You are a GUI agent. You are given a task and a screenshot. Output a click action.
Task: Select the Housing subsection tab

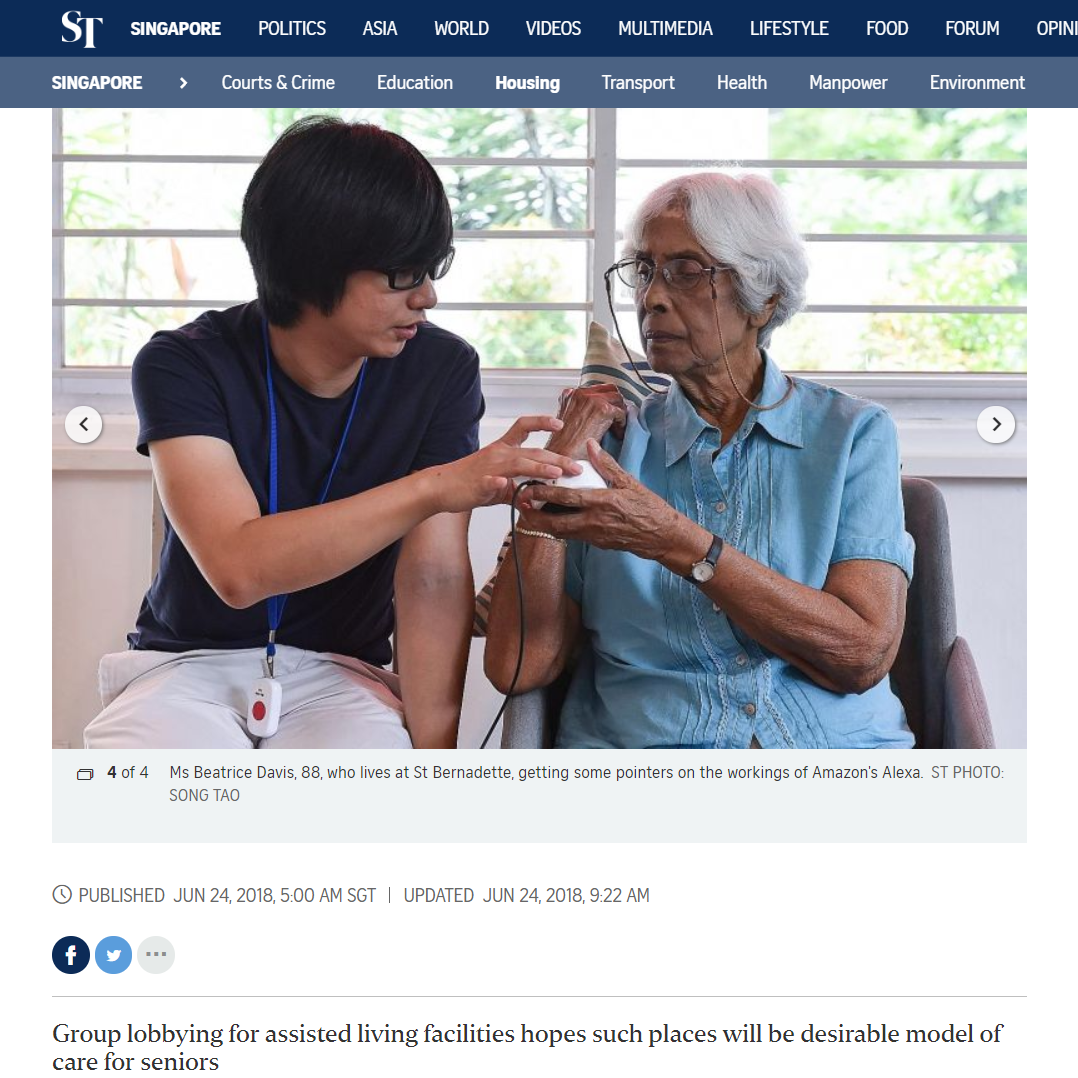click(x=527, y=82)
